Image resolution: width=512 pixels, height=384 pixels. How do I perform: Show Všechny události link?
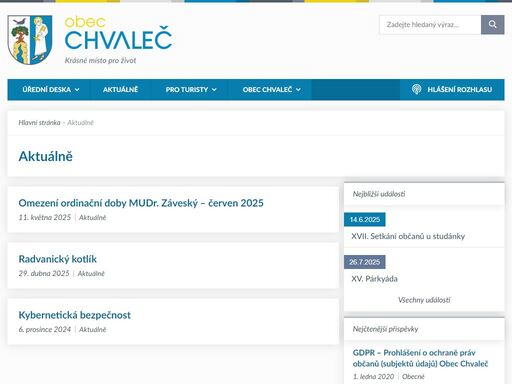pyautogui.click(x=424, y=300)
